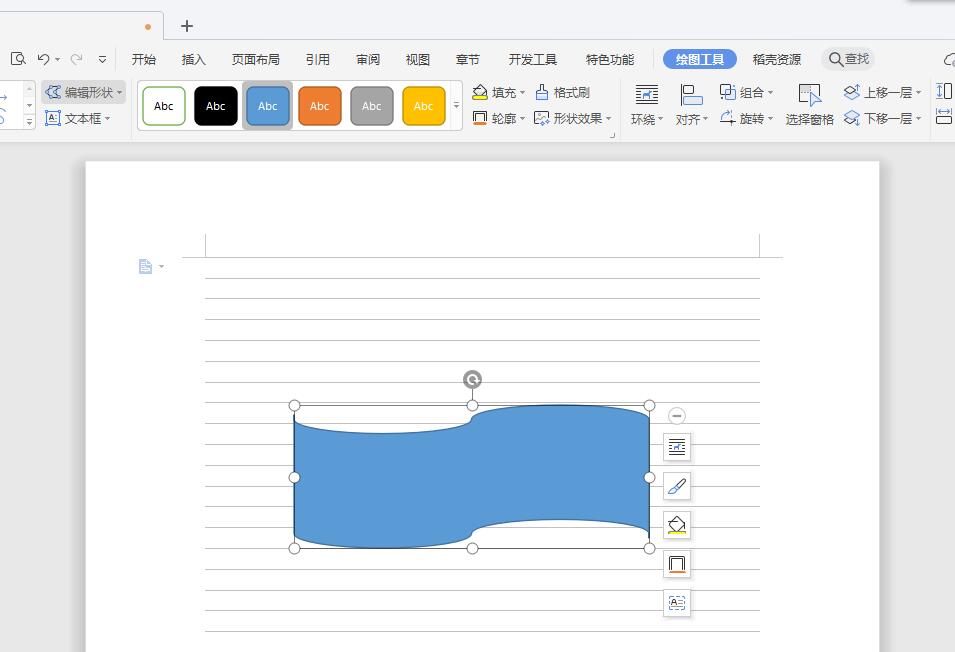Click the fill bucket icon in the floating toolbar
Image resolution: width=955 pixels, height=652 pixels.
point(677,524)
